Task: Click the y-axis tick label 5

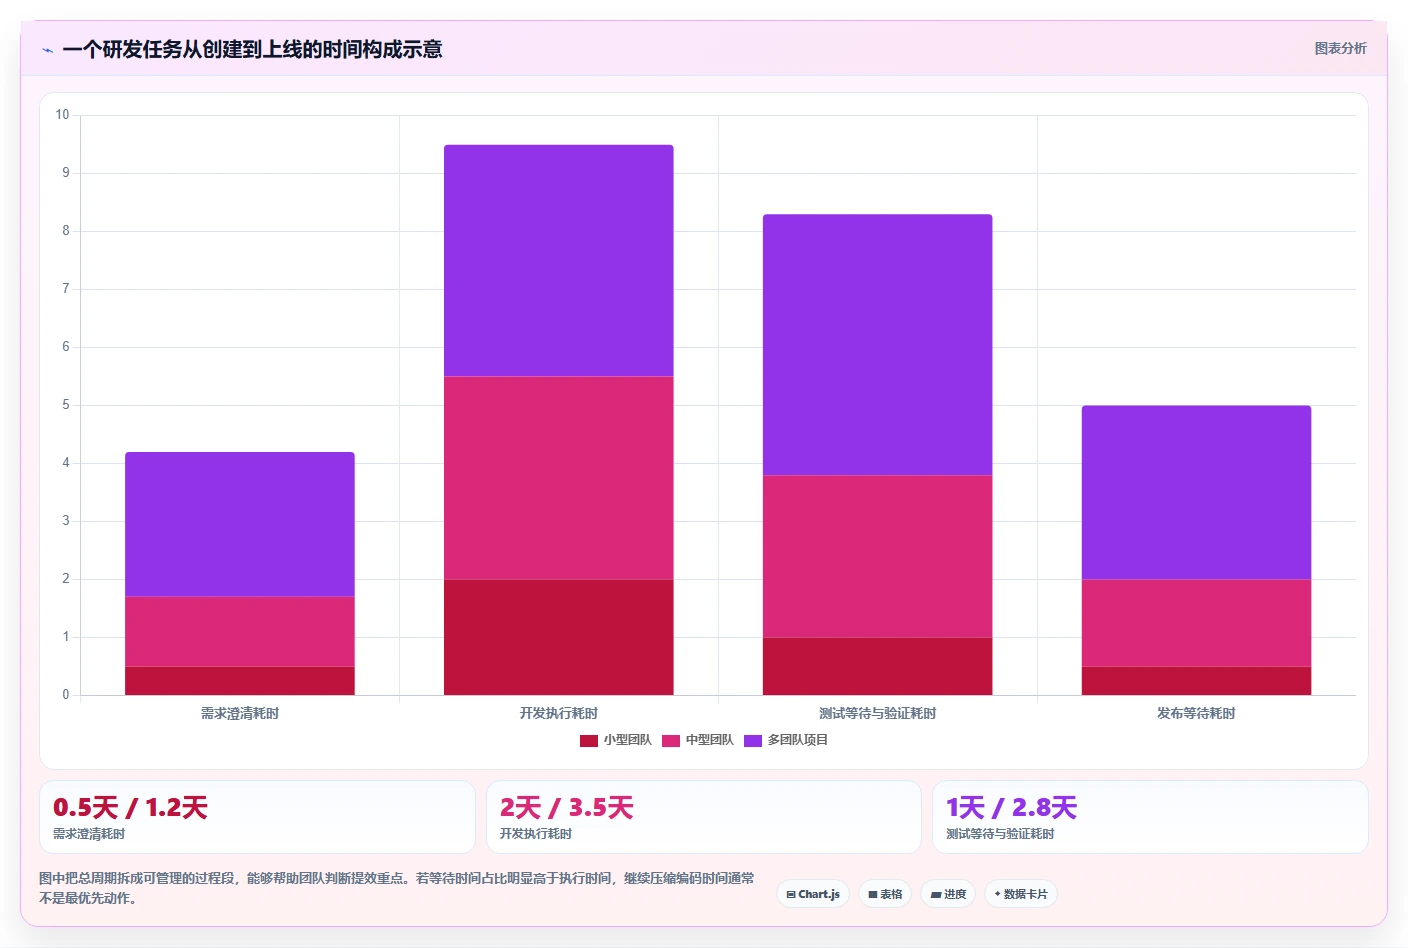Action: pyautogui.click(x=66, y=405)
